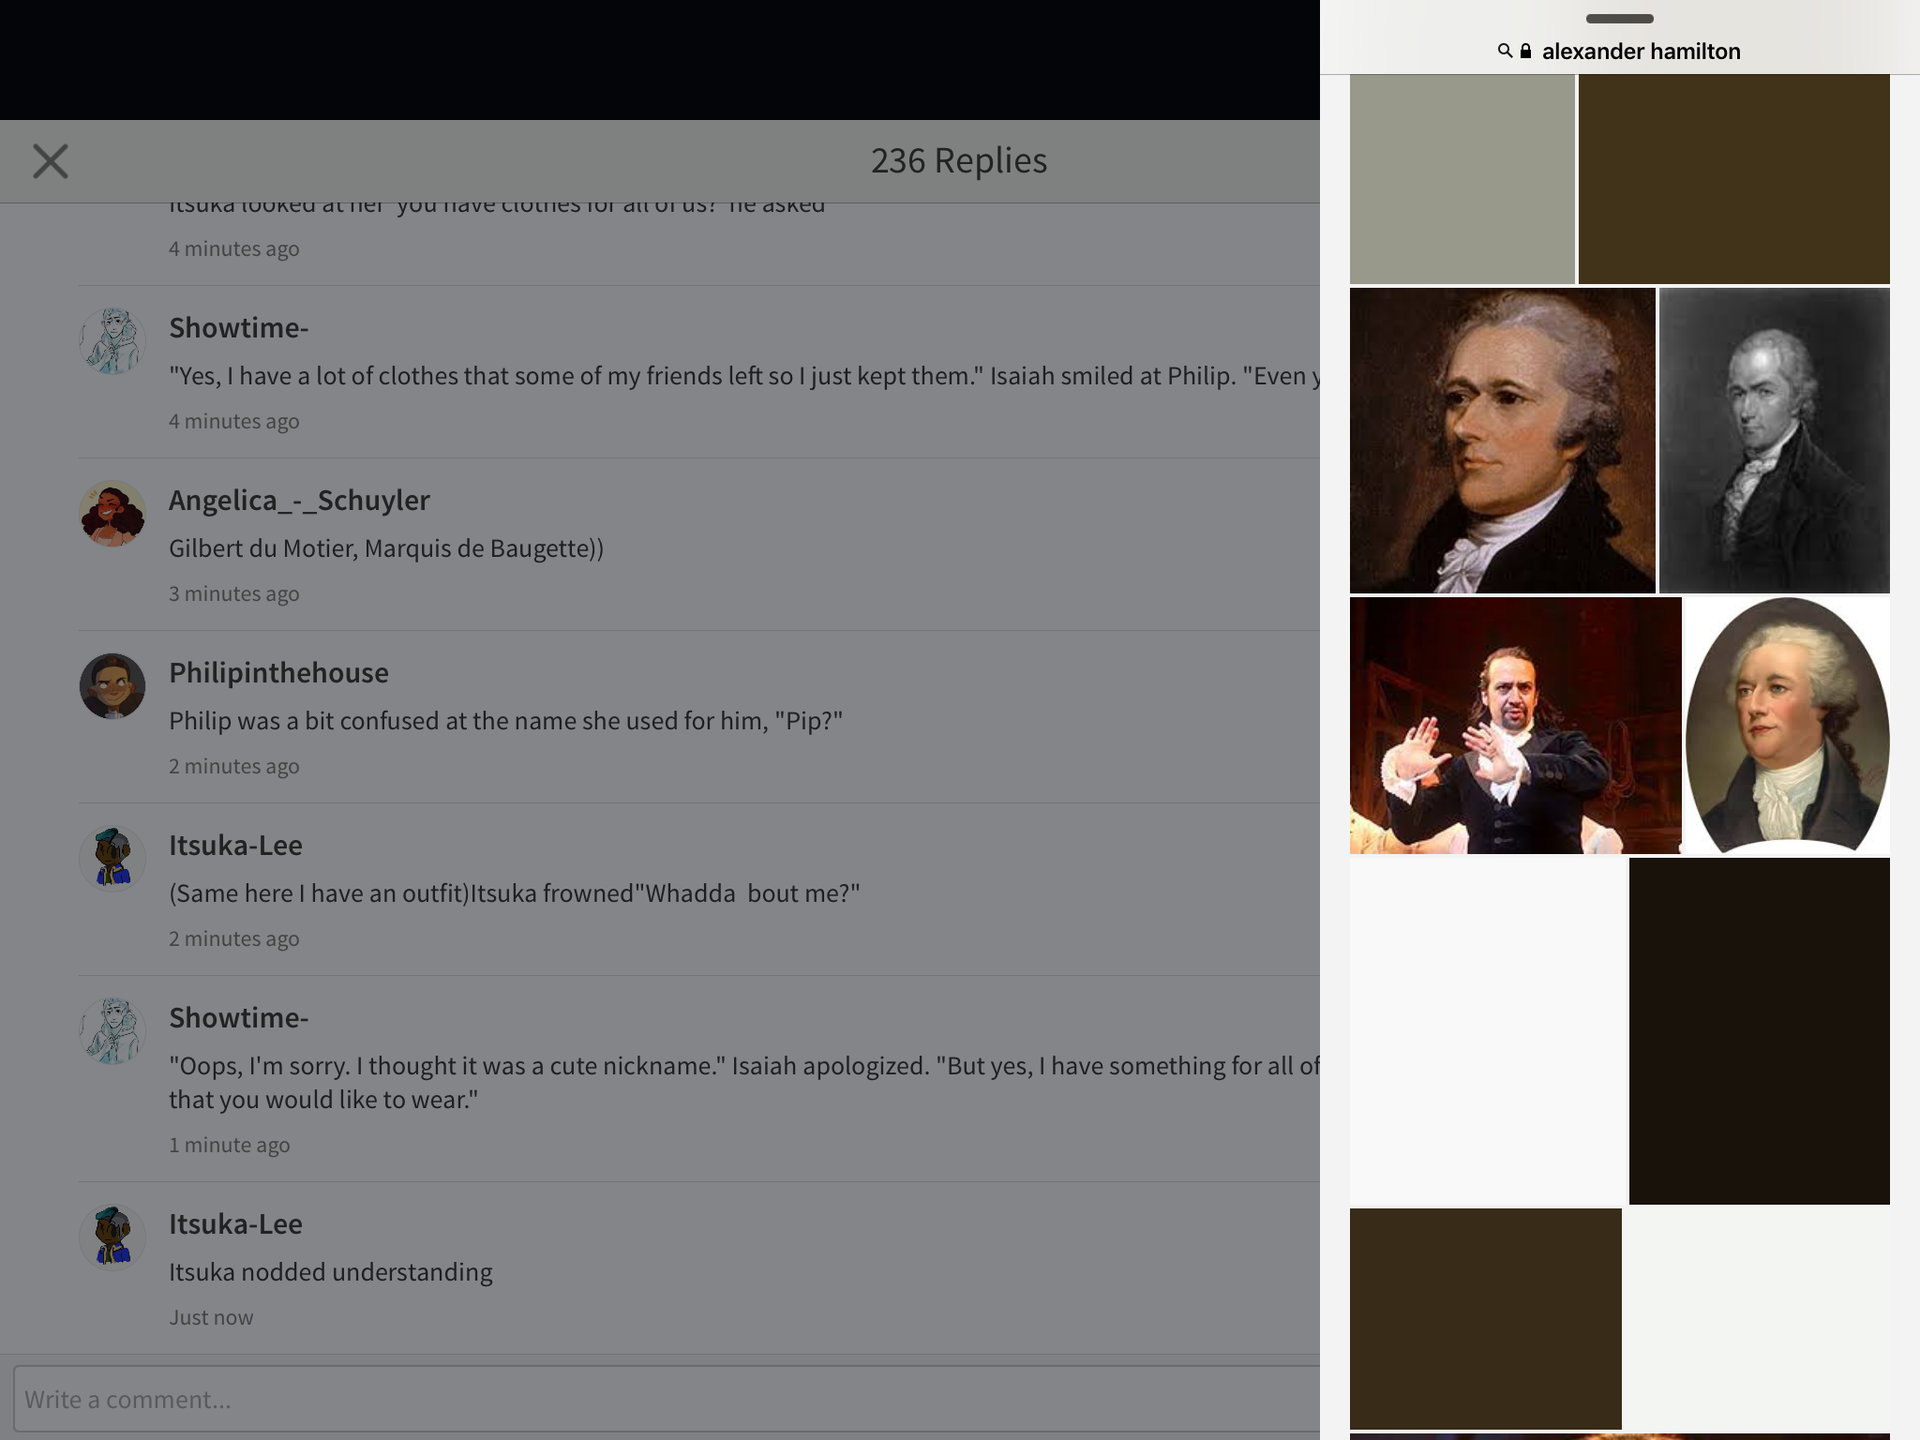This screenshot has height=1440, width=1920.
Task: Open Showtime- avatar on the 'Oops, I'm sorry' comment
Action: (x=112, y=1031)
